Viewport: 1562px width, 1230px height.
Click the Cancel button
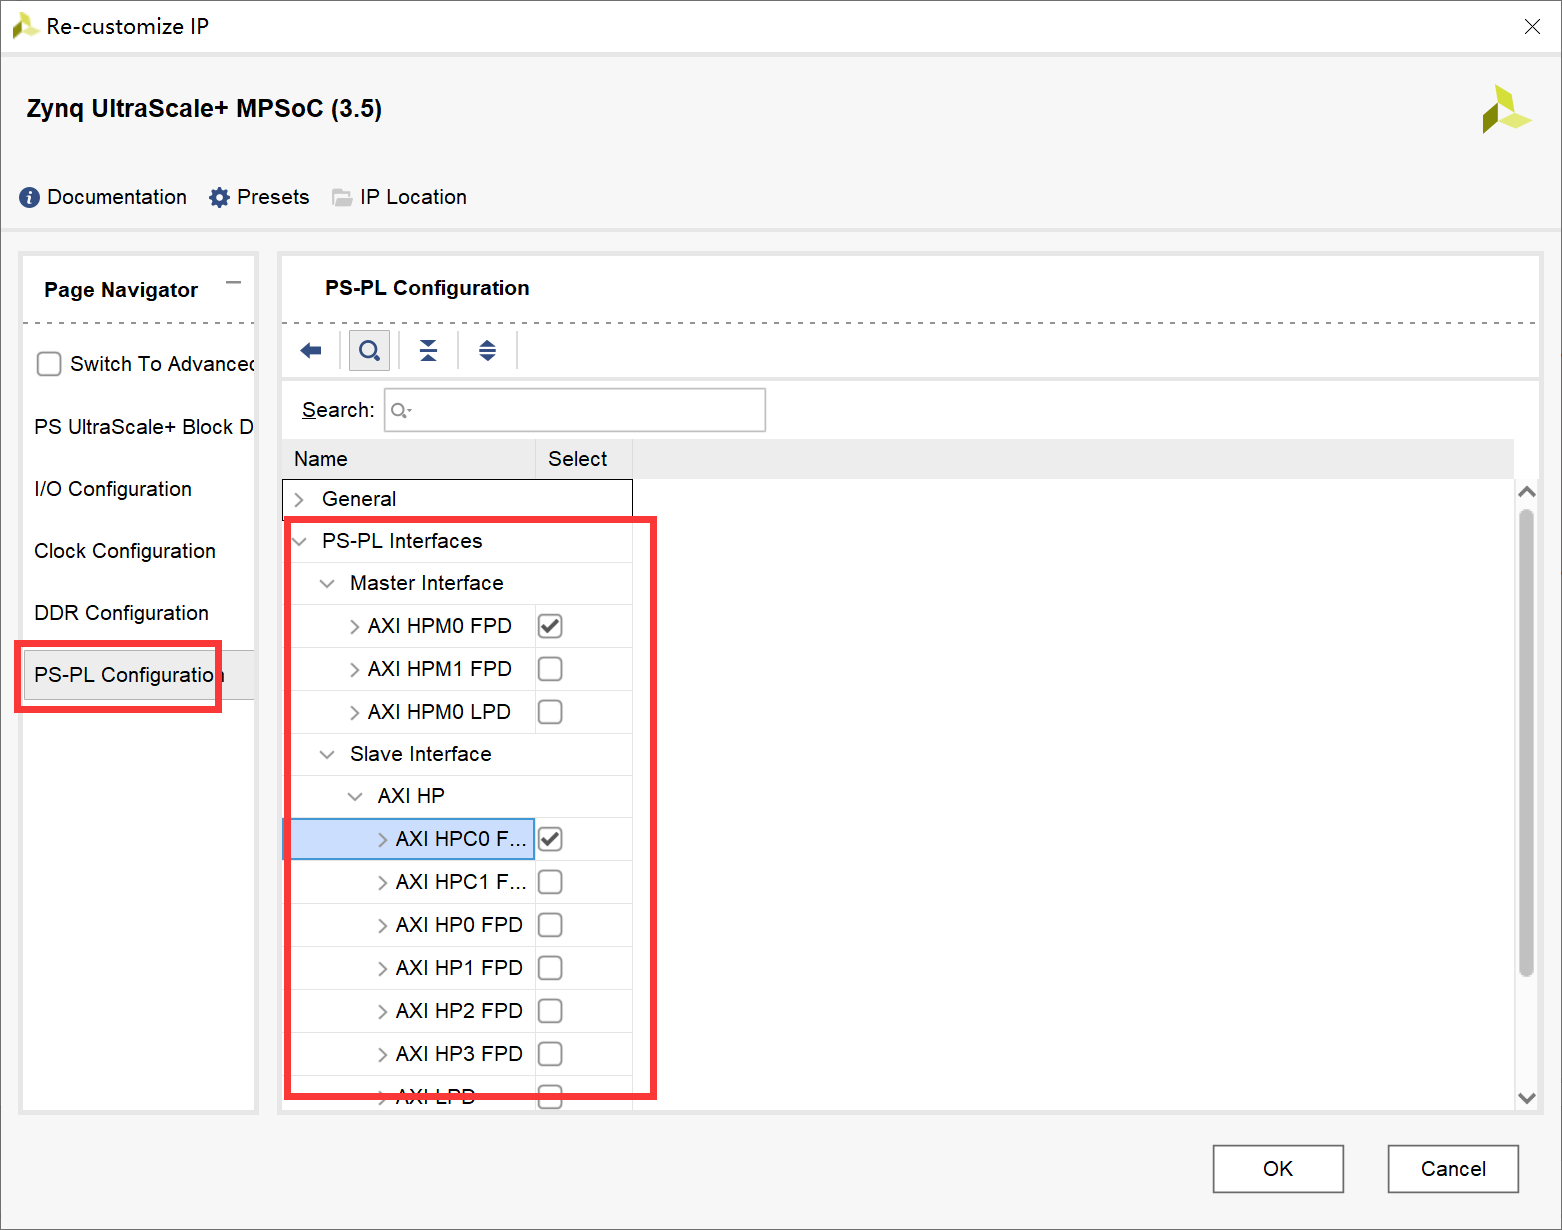pyautogui.click(x=1453, y=1169)
